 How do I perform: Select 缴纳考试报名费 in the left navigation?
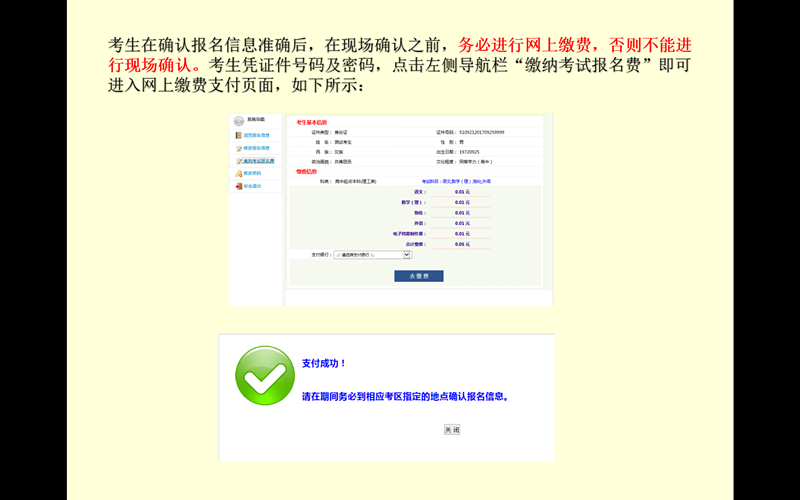click(259, 160)
